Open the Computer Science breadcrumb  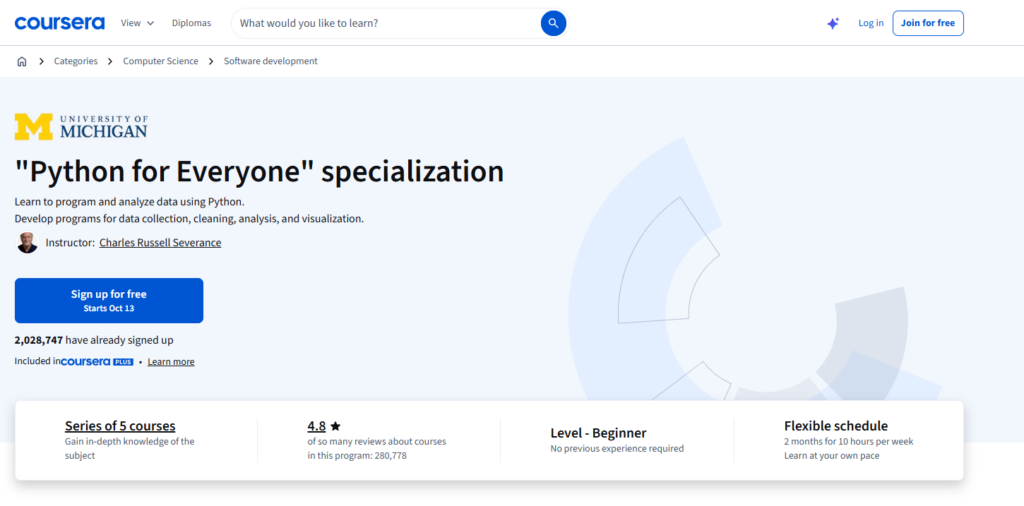(x=161, y=61)
